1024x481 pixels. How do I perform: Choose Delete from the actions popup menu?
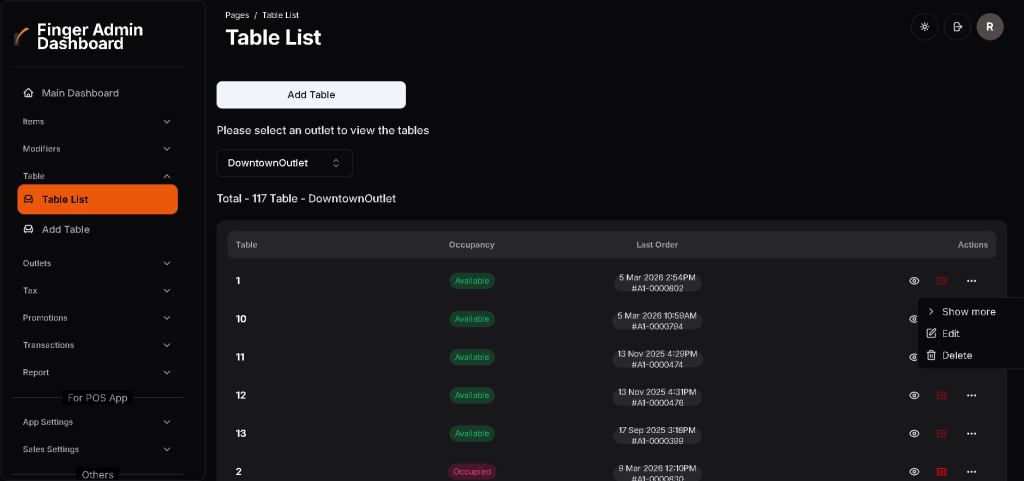[956, 356]
